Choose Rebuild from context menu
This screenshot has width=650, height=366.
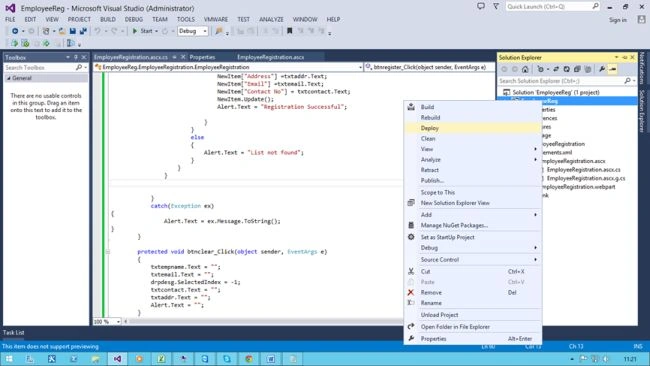click(473, 118)
